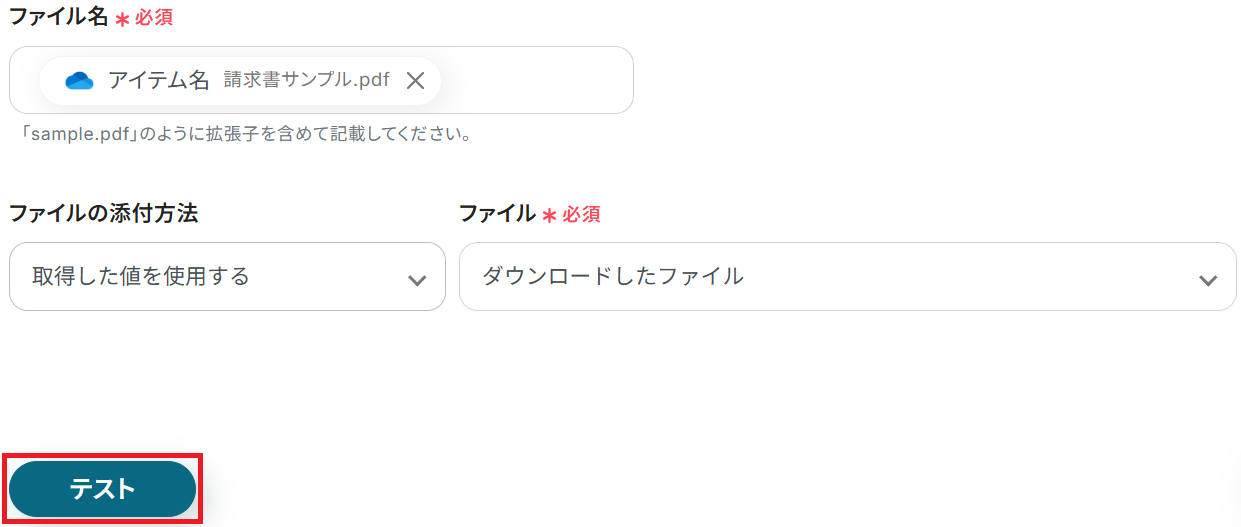Click red asterisk next to ファイル名
1241x527 pixels.
pos(123,20)
